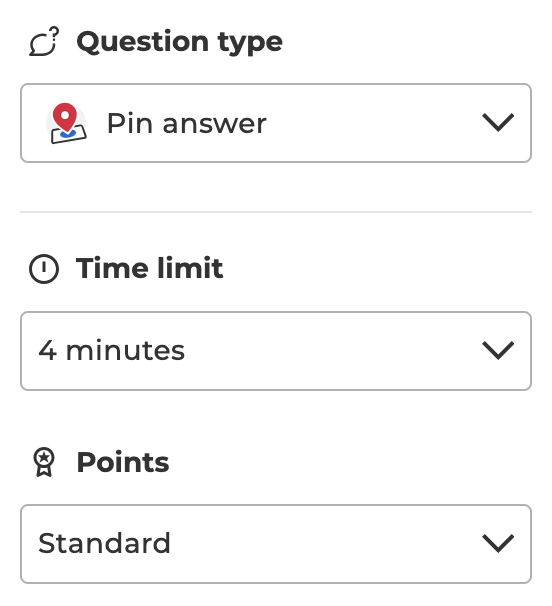Expand the Pin answer chevron arrow
The image size is (552, 606).
tap(498, 123)
